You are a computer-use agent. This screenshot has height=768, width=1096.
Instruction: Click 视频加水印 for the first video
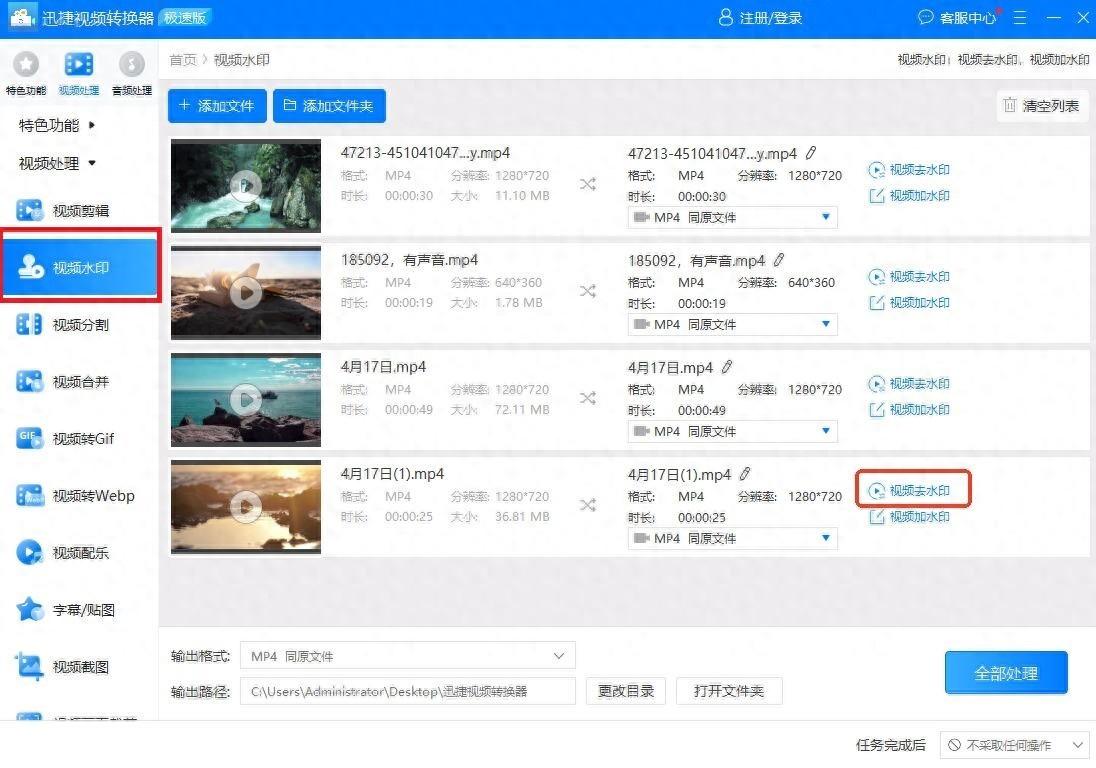pos(909,196)
